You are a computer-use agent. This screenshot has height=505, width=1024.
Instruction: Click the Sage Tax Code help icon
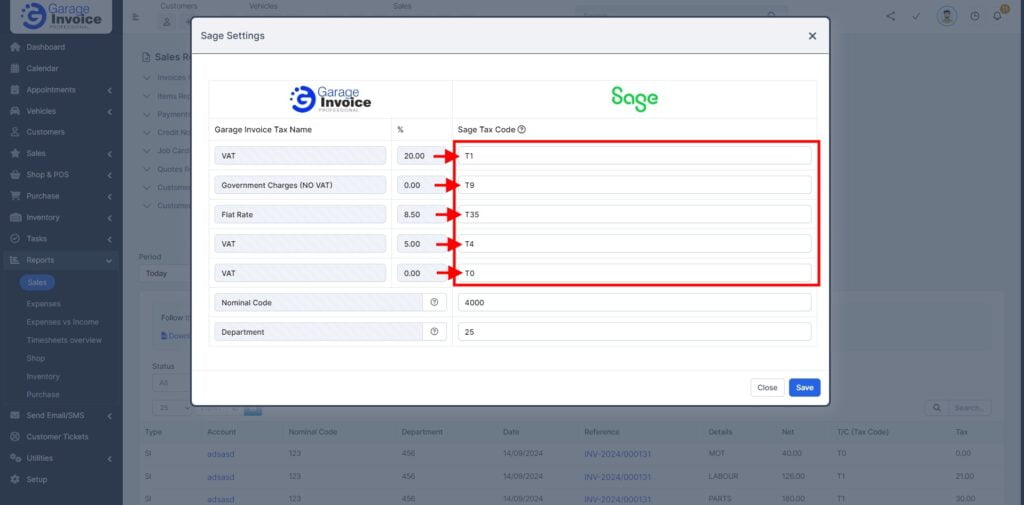[522, 129]
